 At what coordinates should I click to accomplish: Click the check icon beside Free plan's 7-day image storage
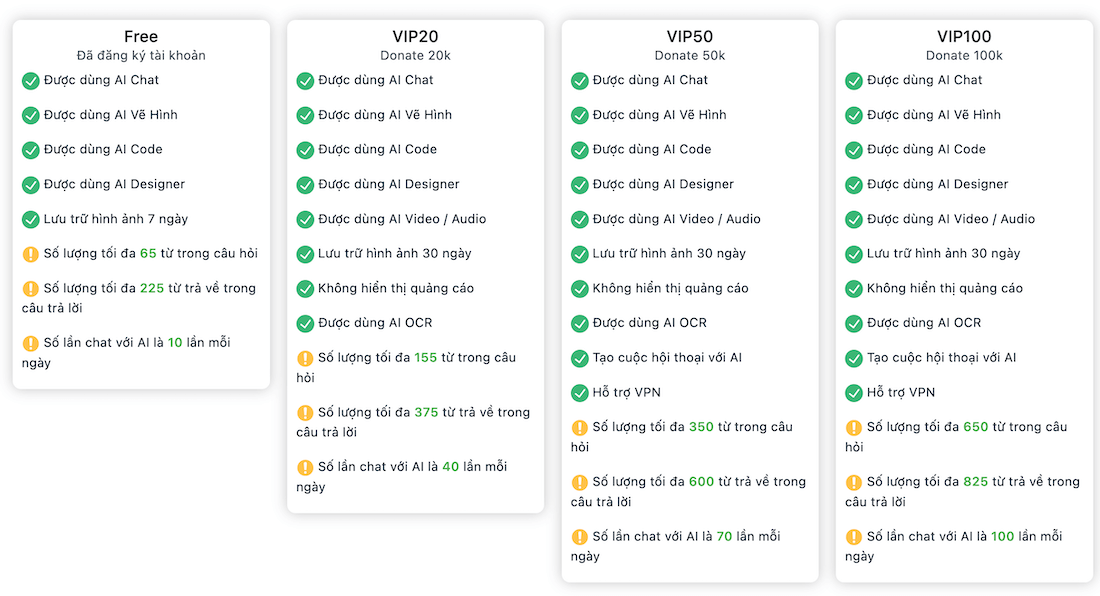coord(31,220)
